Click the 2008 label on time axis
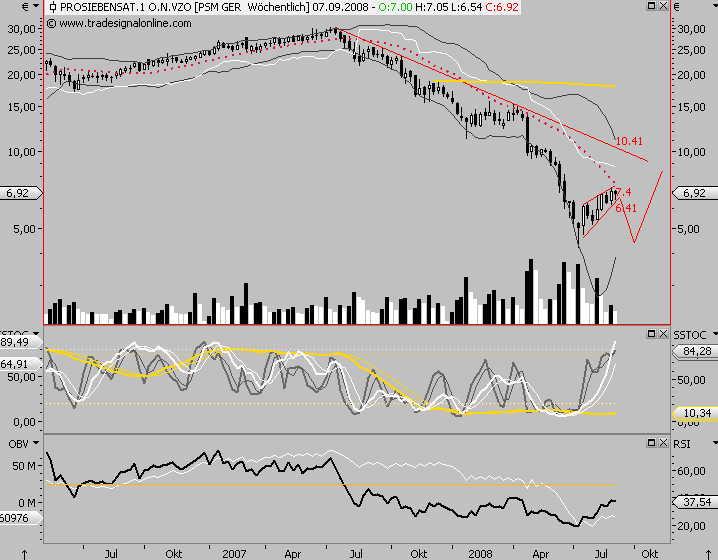The height and width of the screenshot is (560, 718). [x=480, y=554]
